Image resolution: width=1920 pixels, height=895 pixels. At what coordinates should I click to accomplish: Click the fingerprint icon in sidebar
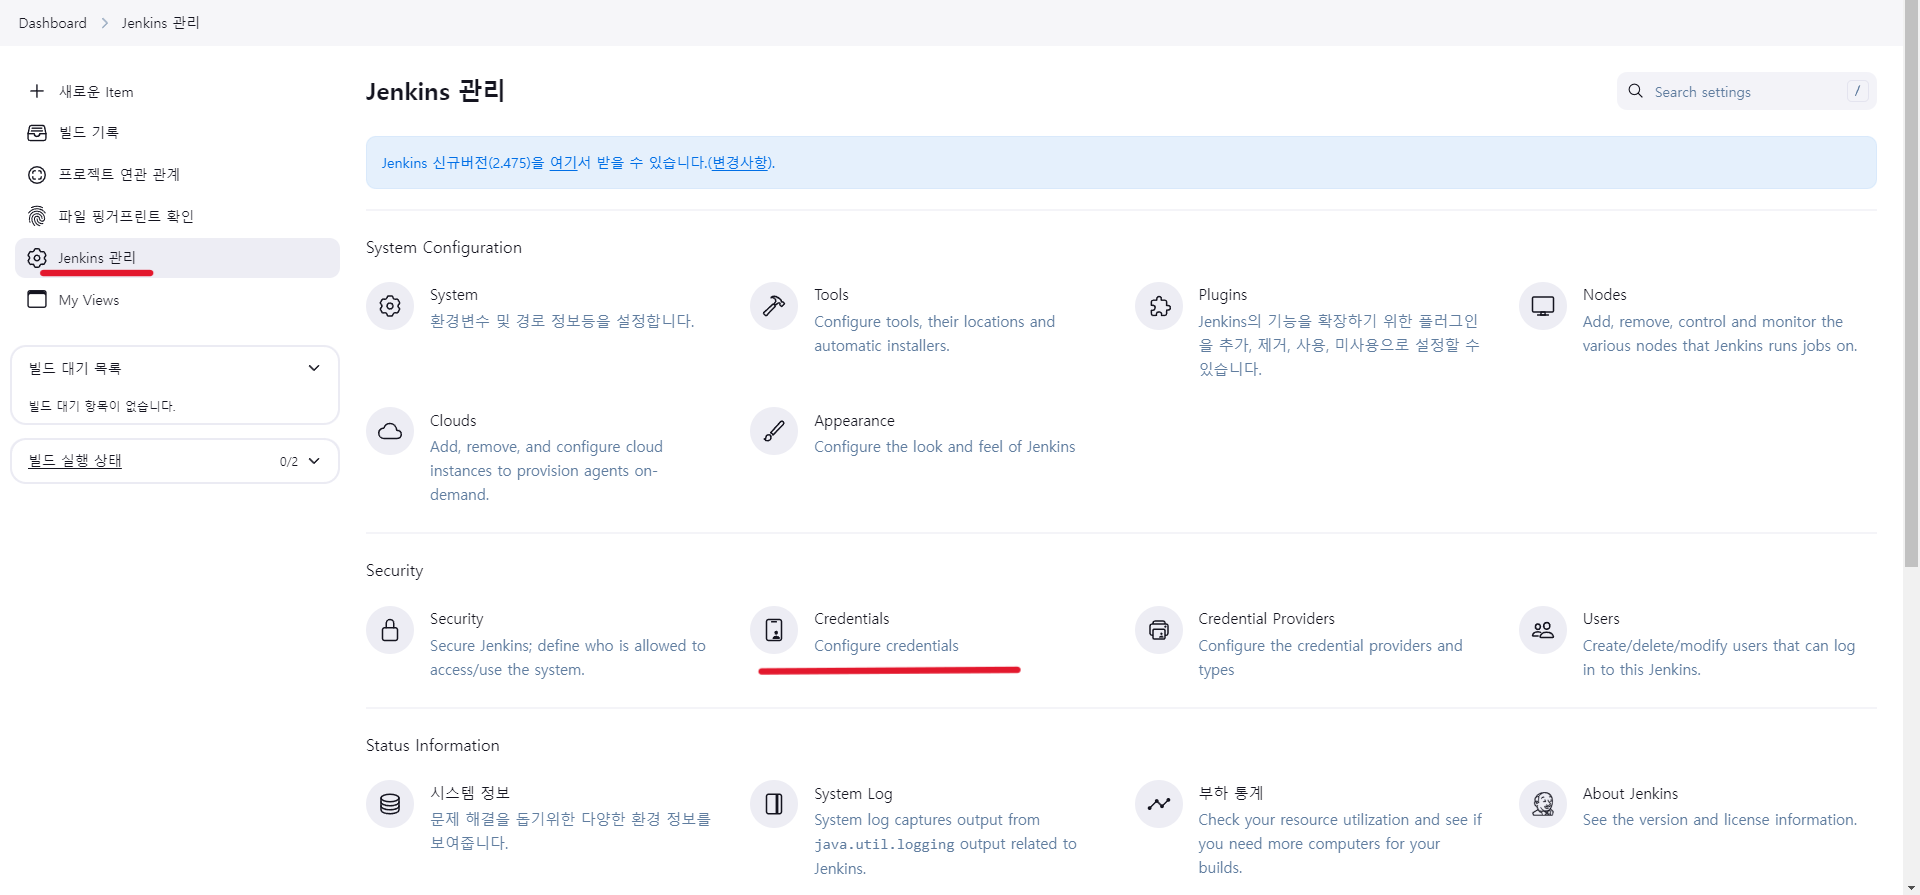(37, 216)
